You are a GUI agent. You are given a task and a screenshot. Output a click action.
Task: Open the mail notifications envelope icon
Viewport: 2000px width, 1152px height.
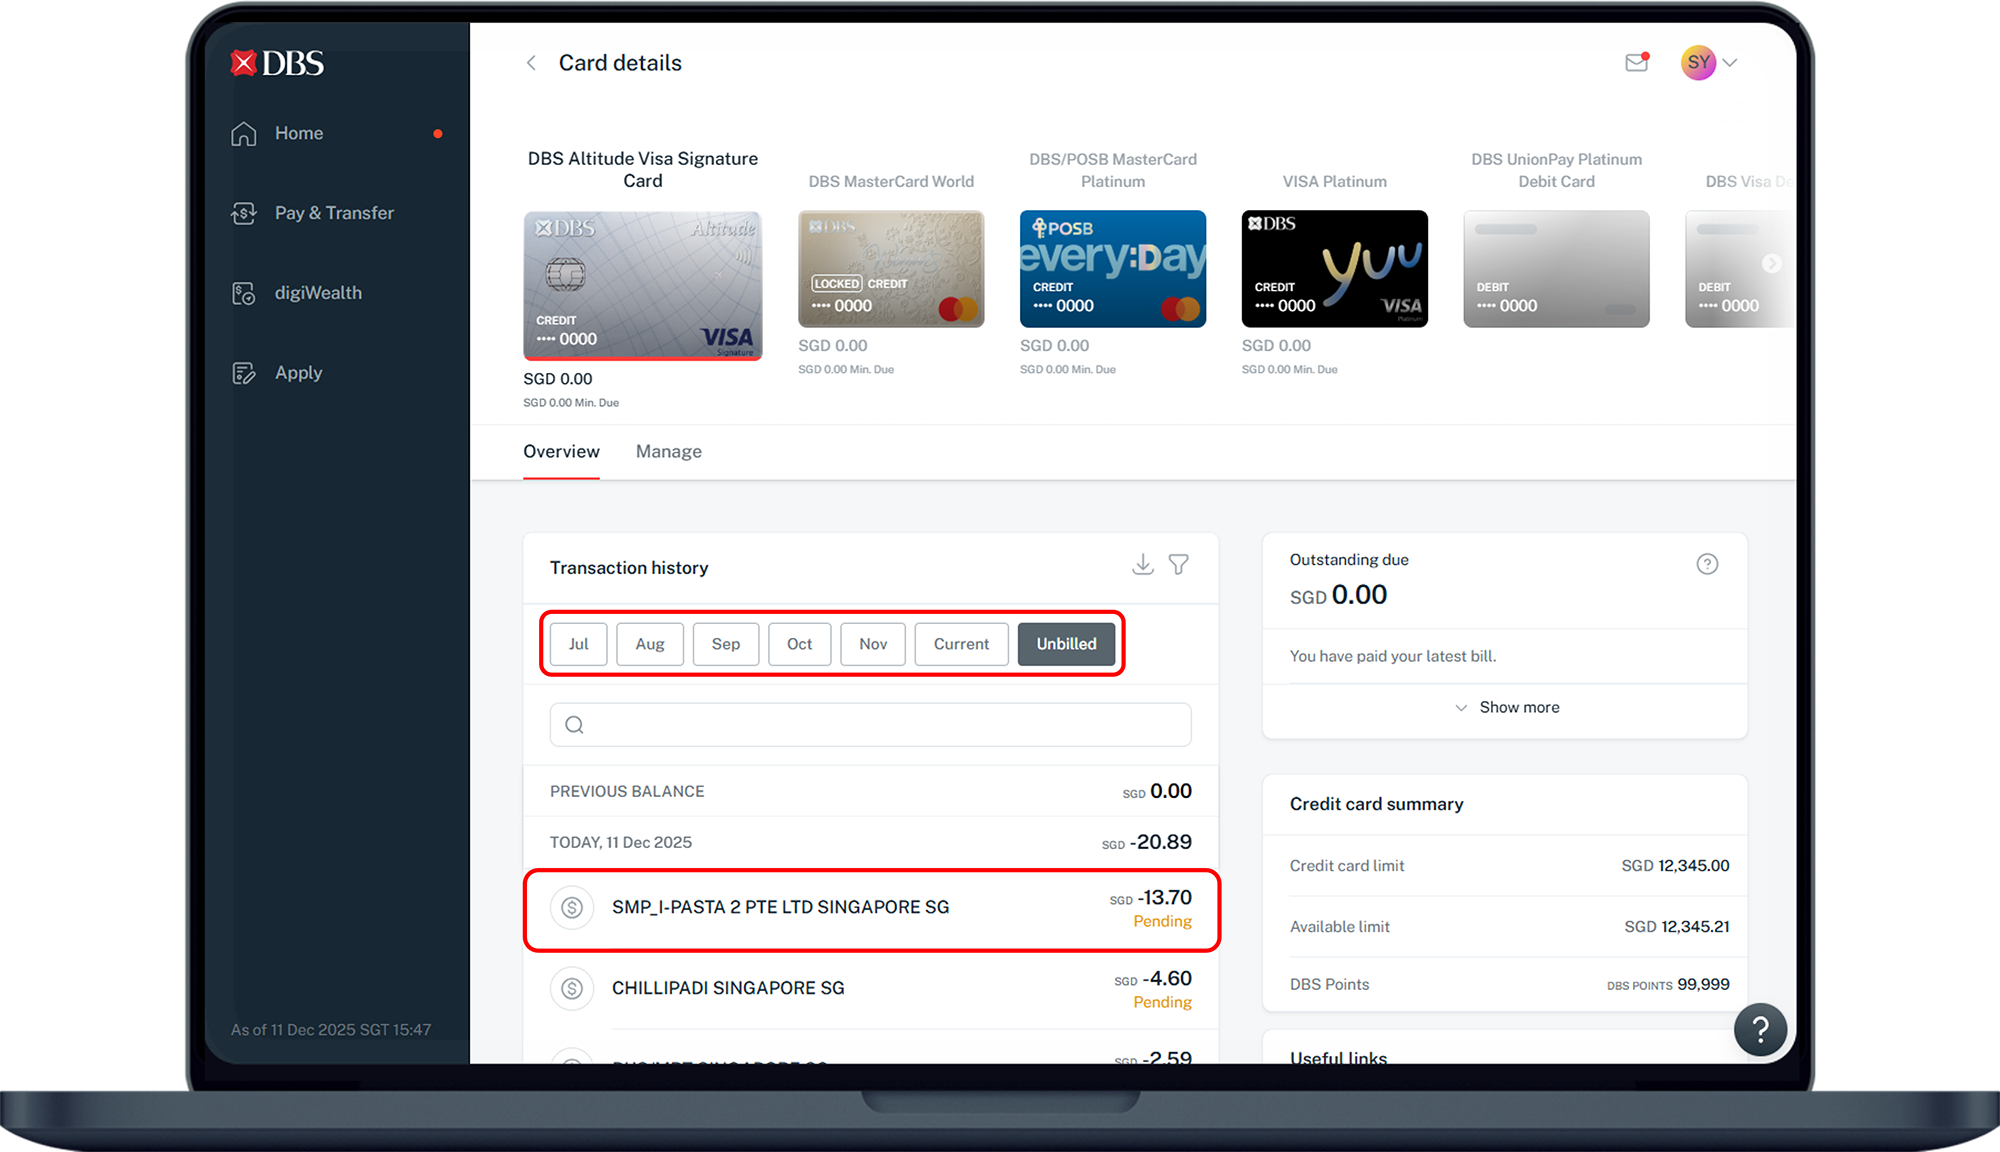coord(1636,62)
